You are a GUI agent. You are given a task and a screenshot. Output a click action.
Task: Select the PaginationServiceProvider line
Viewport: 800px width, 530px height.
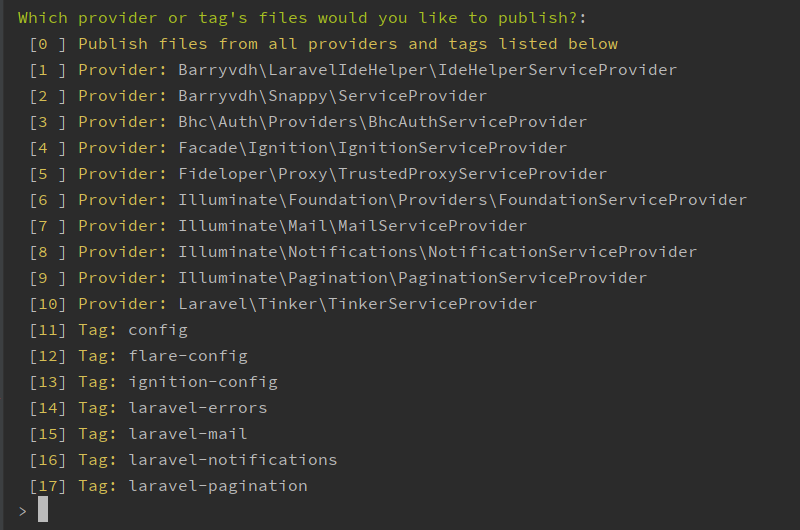tap(362, 278)
